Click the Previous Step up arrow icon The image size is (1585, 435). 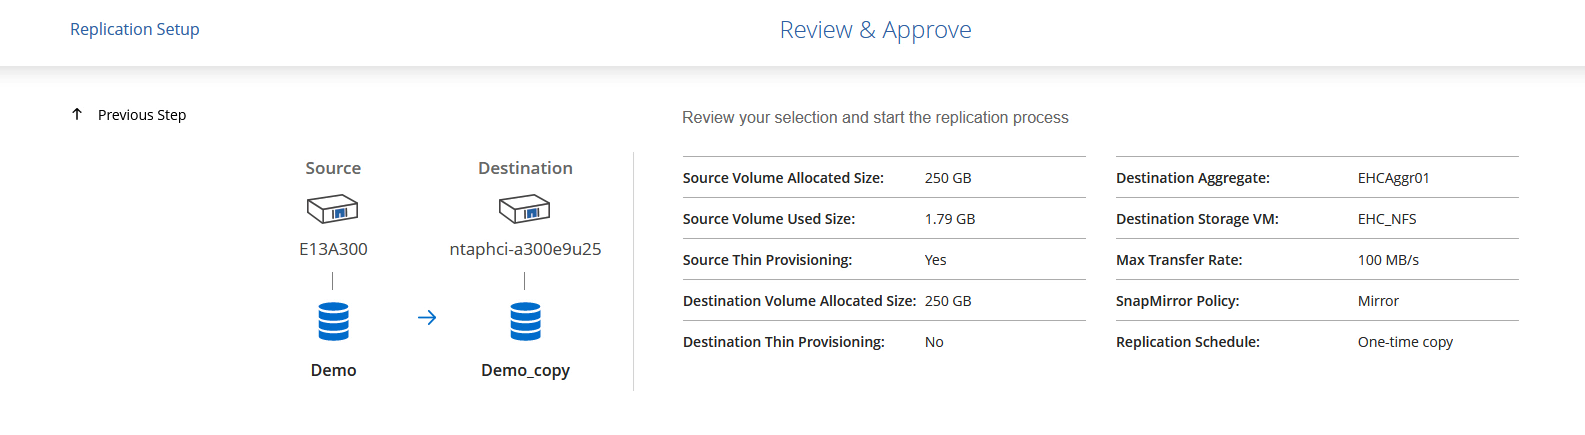pyautogui.click(x=77, y=115)
